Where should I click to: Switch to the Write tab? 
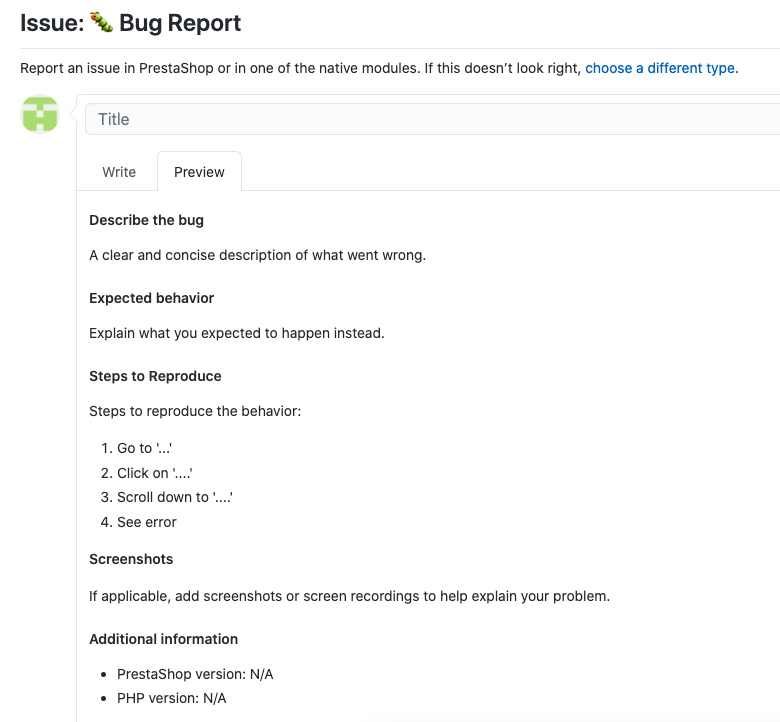click(x=119, y=172)
